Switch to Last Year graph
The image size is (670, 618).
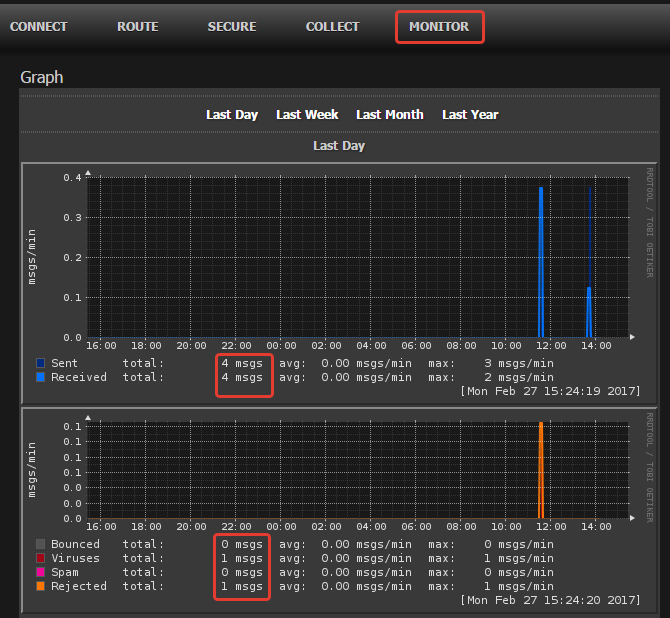point(470,115)
